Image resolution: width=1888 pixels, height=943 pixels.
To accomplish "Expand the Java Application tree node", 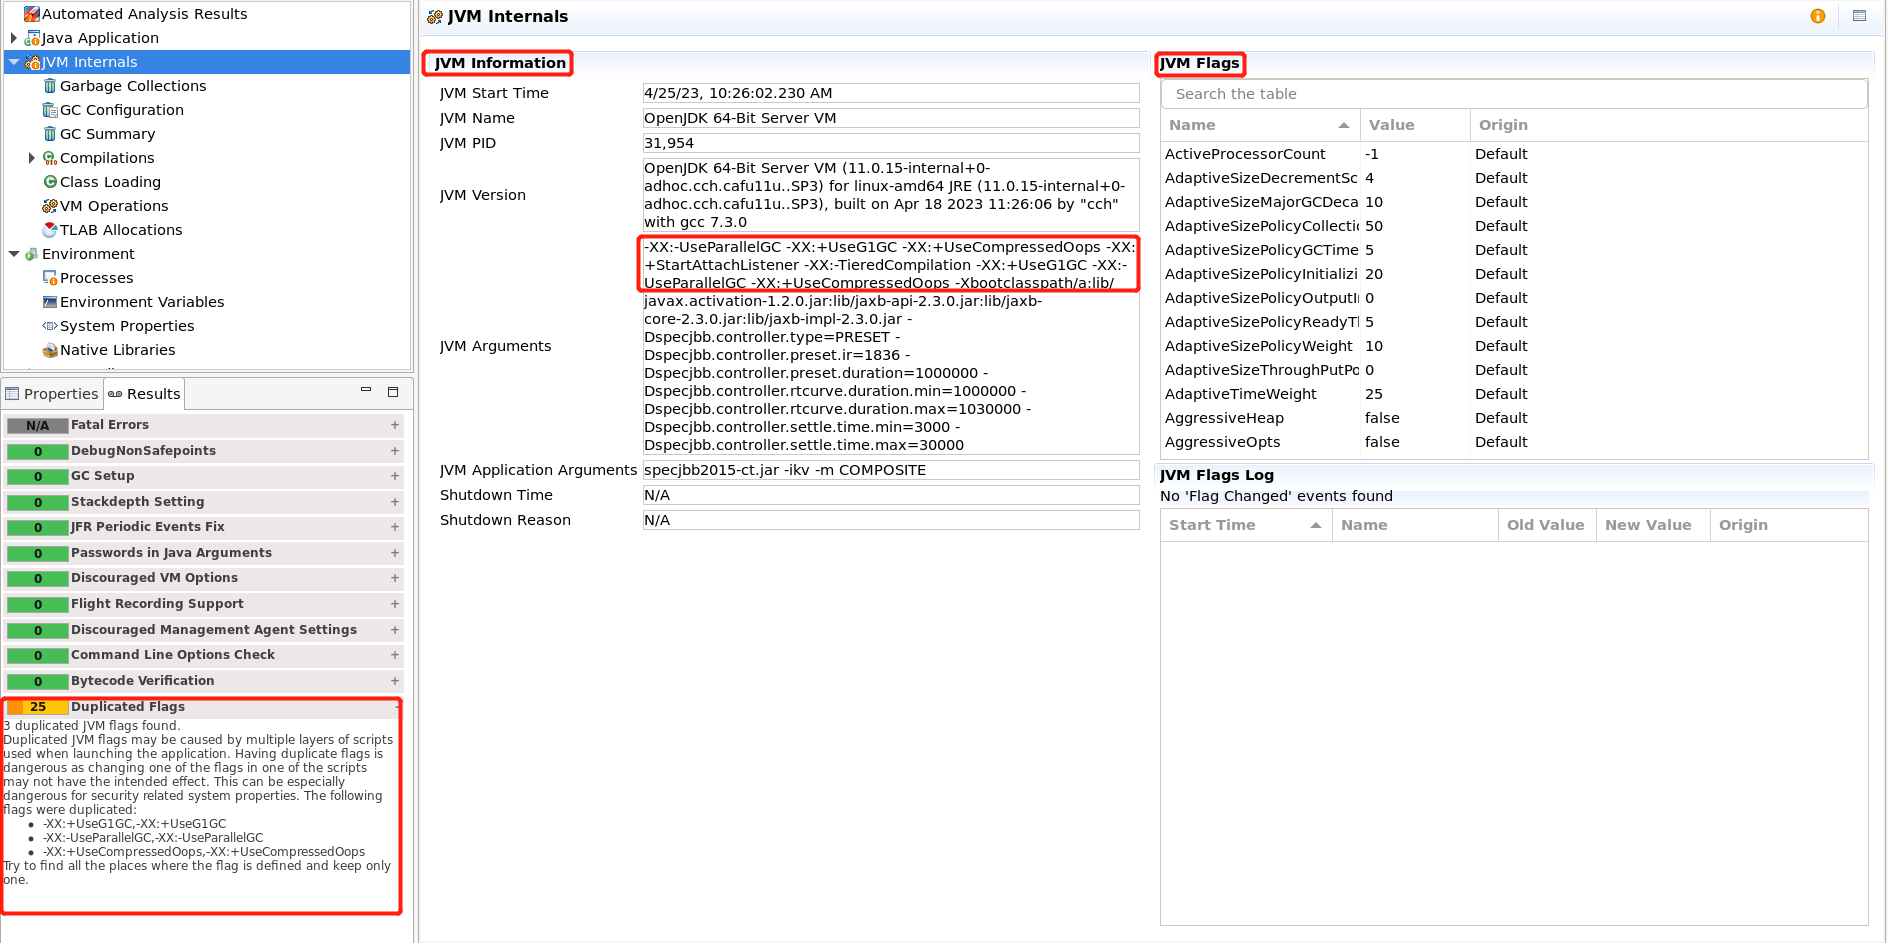I will (x=14, y=38).
